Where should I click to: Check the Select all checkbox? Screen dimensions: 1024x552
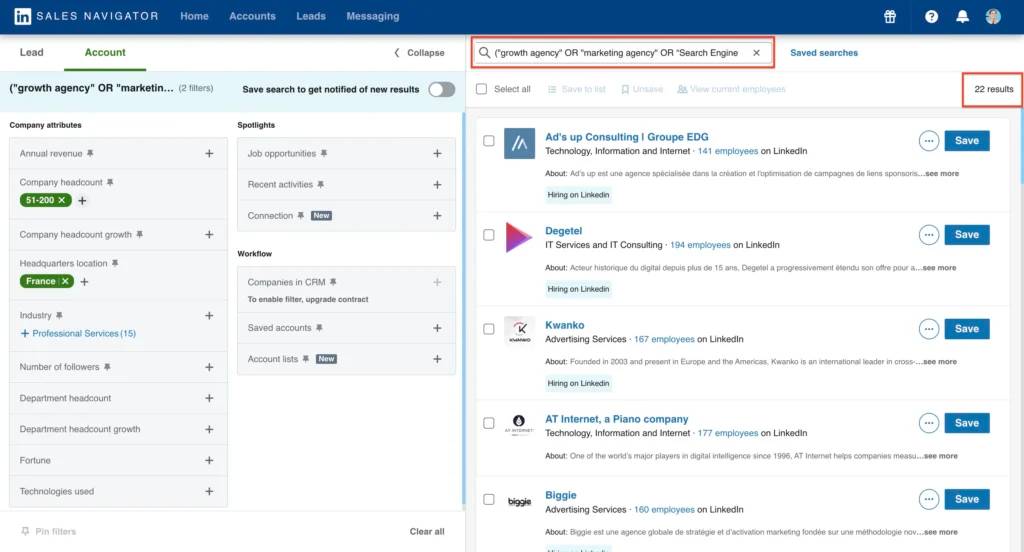482,89
